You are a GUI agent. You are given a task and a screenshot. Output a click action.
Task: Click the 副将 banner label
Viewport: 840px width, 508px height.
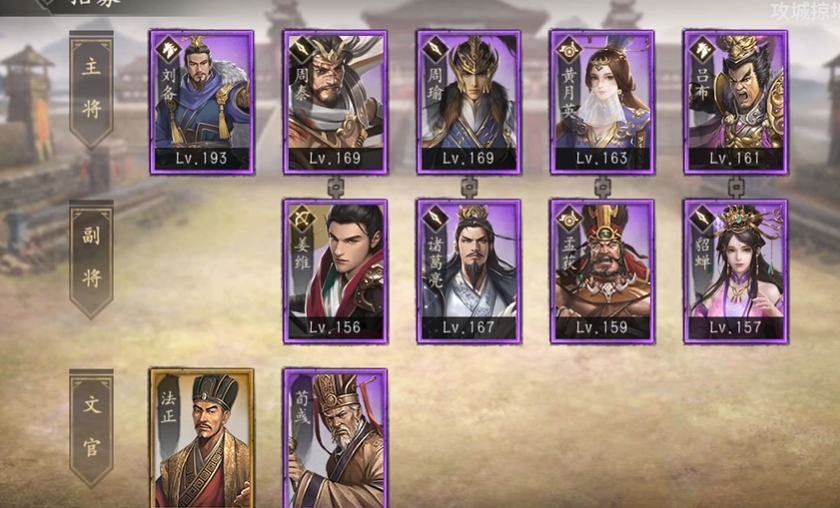click(x=92, y=259)
